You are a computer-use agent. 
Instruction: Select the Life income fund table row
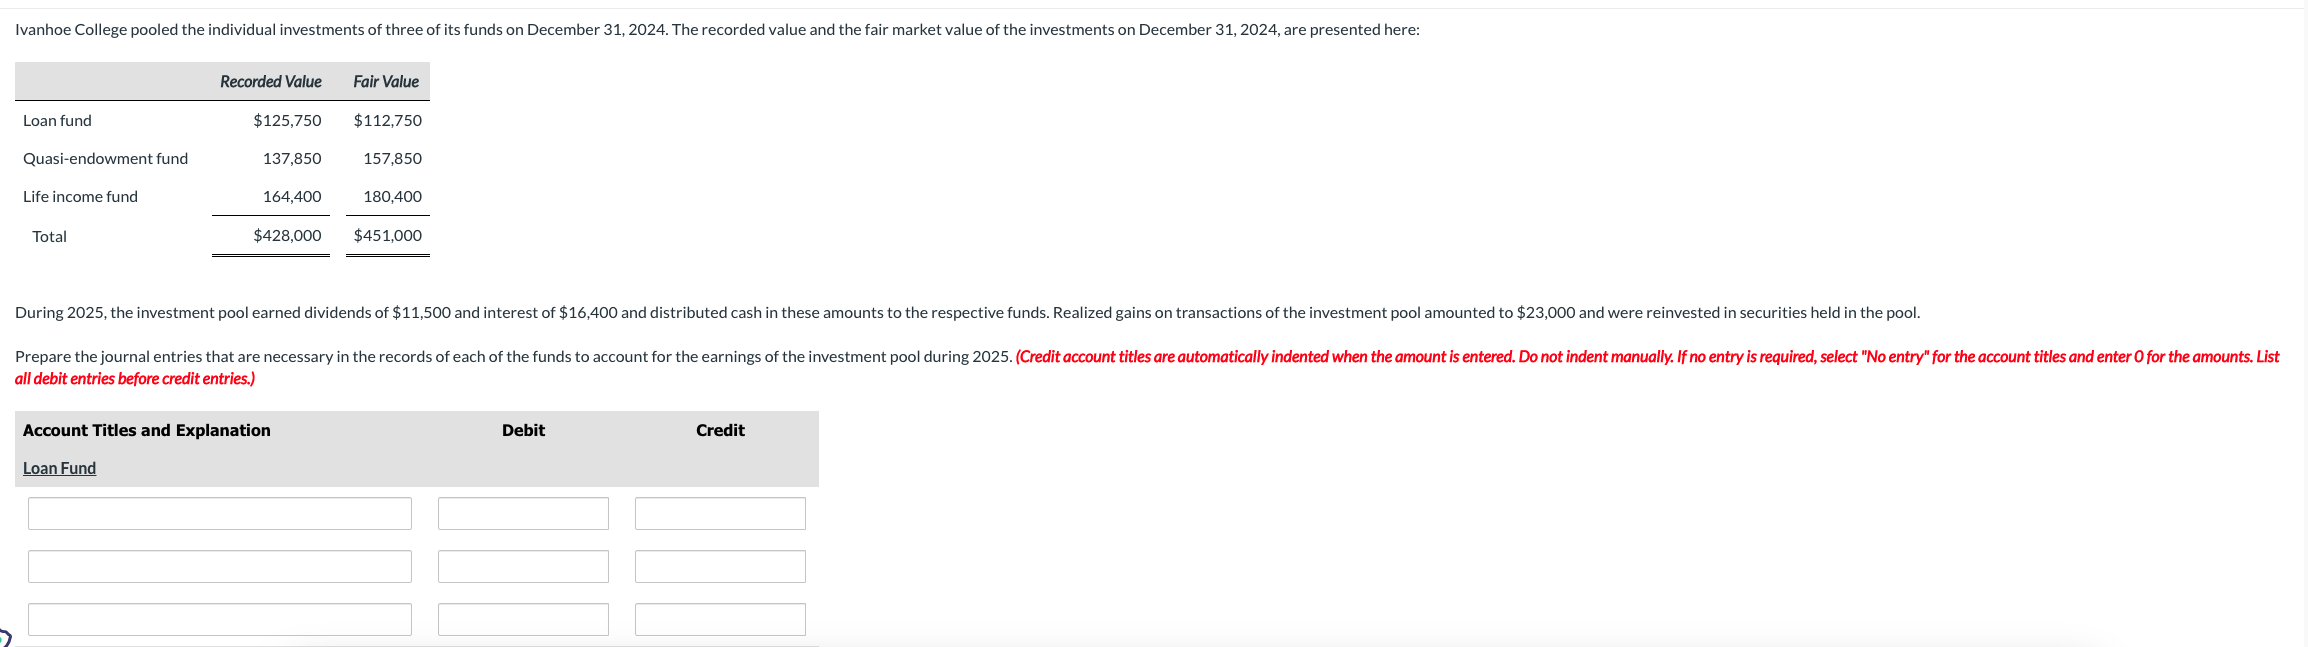[80, 196]
